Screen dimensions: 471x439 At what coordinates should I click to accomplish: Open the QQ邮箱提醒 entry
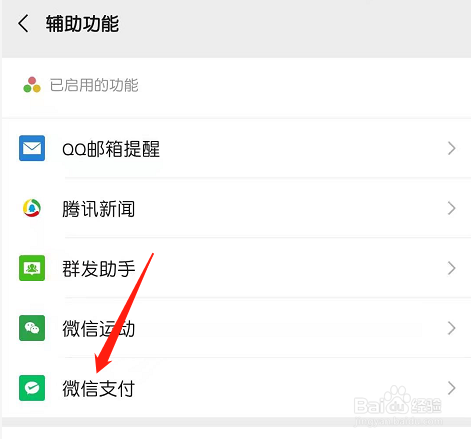pos(236,148)
